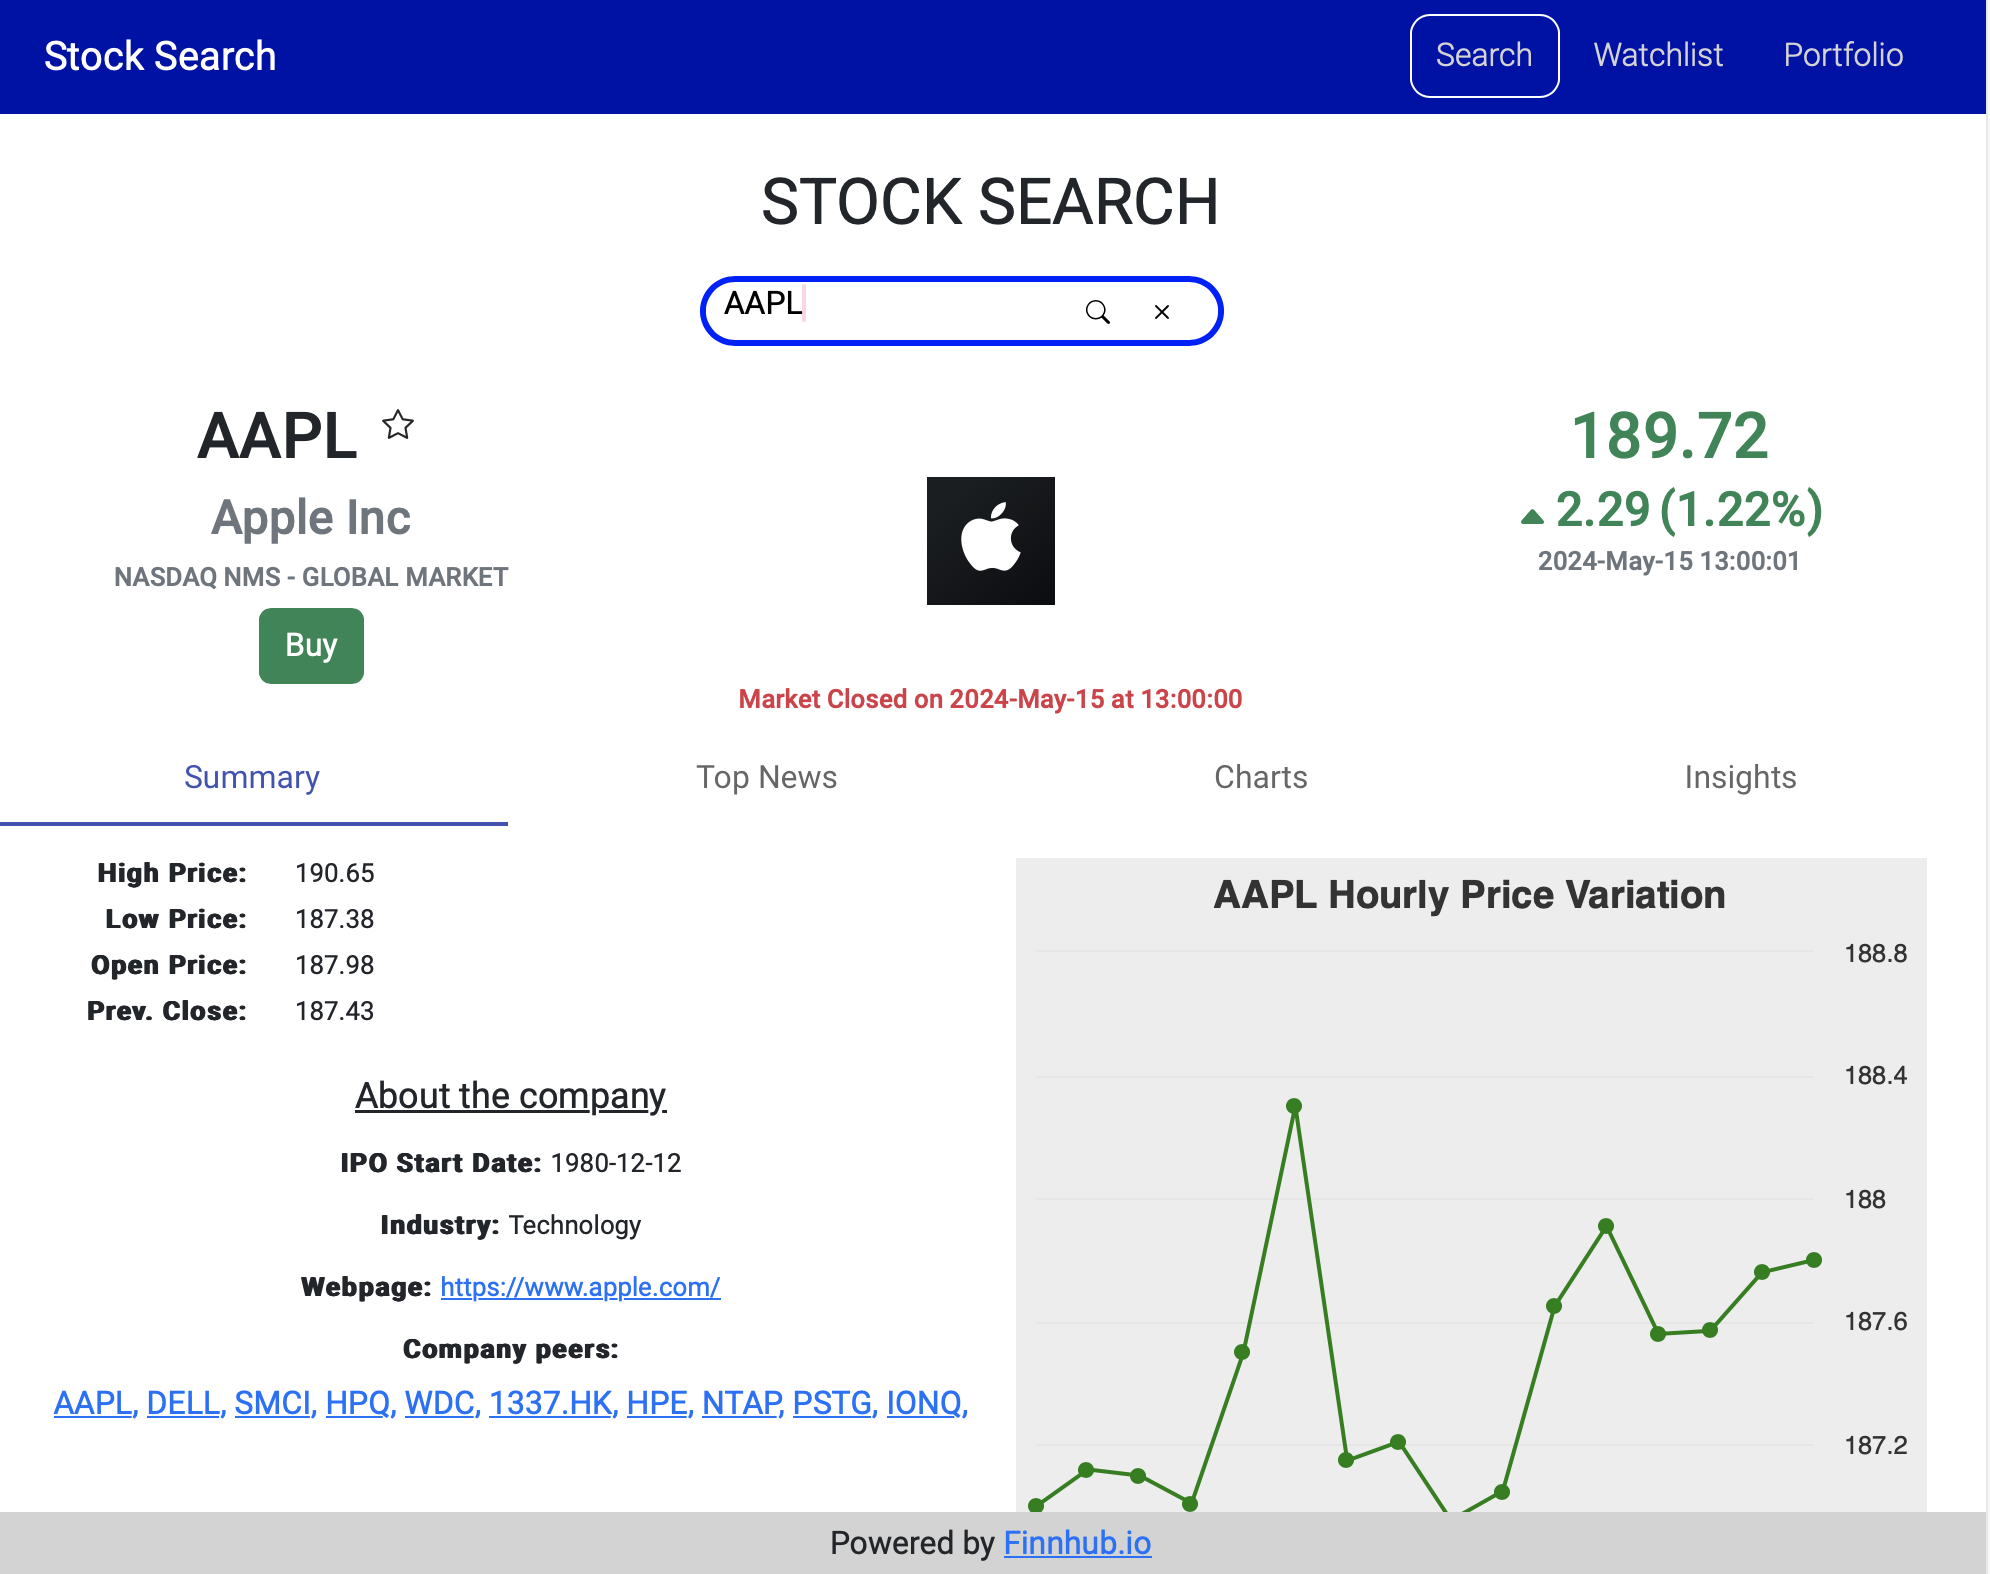Open the apple.com webpage link

(x=580, y=1287)
